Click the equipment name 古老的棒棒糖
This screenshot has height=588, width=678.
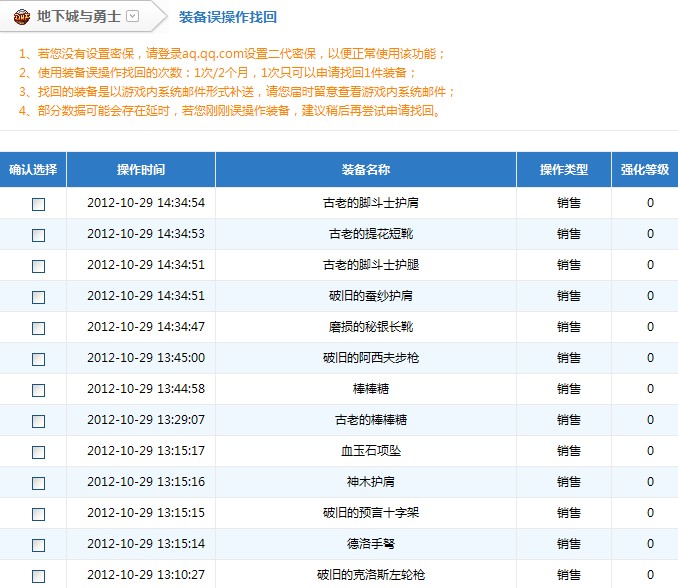click(x=371, y=419)
